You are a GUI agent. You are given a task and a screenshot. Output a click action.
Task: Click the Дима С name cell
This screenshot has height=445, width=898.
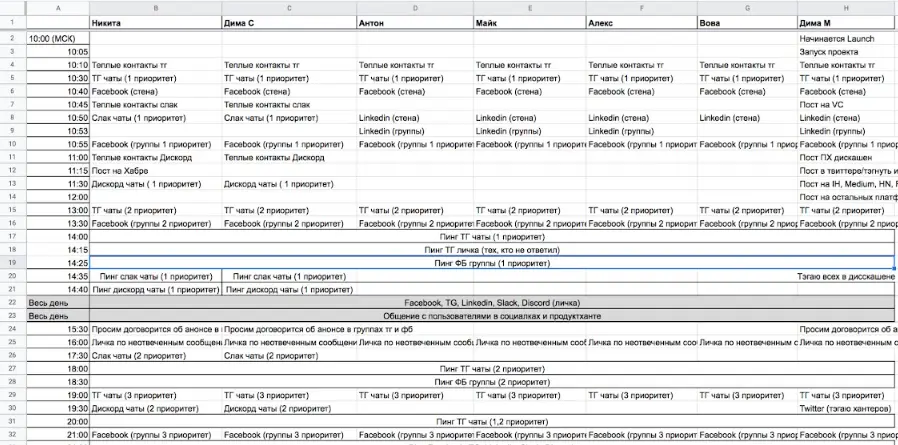tap(289, 23)
